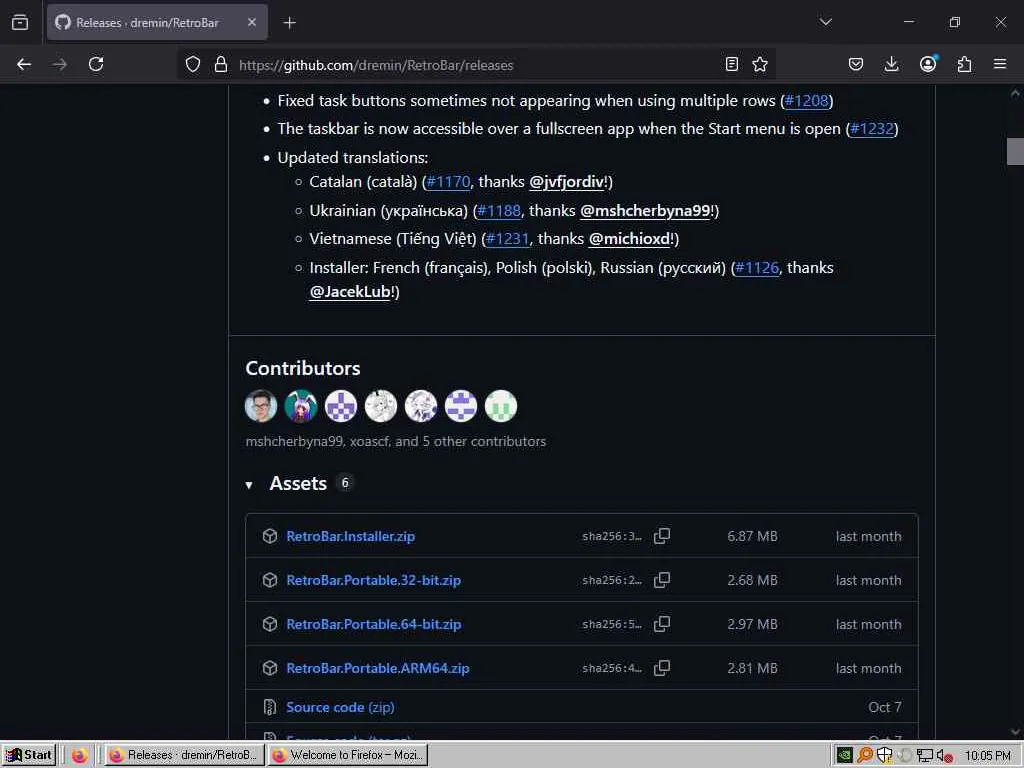This screenshot has width=1024, height=768.
Task: Visit @michioxd user profile
Action: (629, 239)
